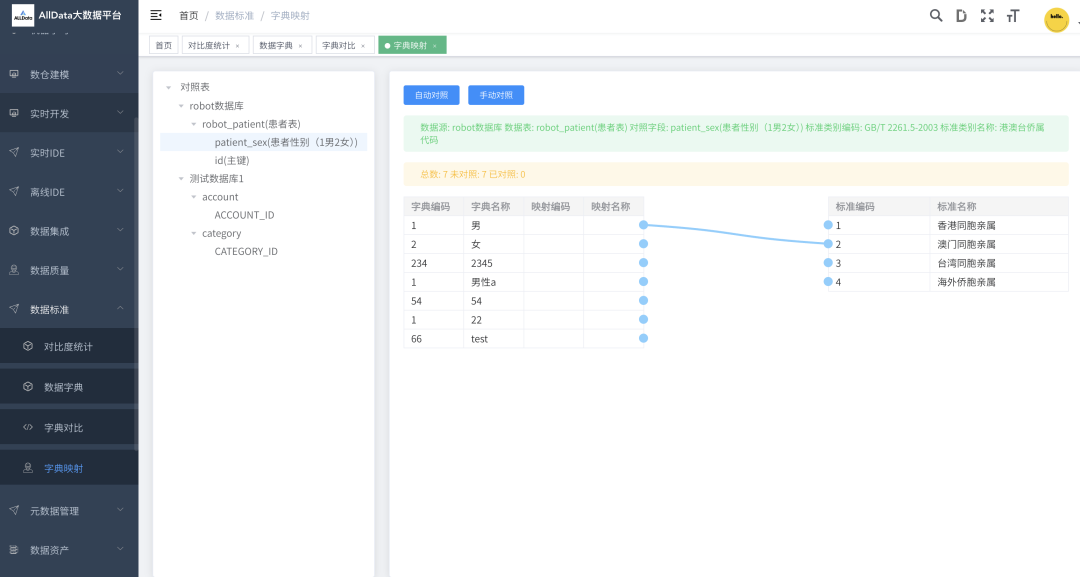This screenshot has width=1080, height=577.
Task: Click connector dot beside 台湾同胞亲属
Action: pos(828,263)
